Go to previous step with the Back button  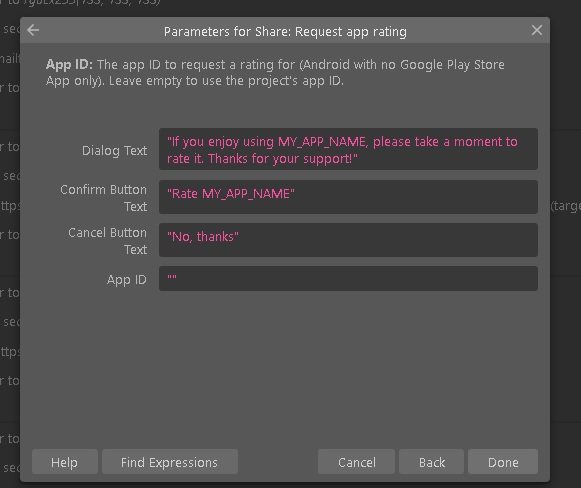tap(432, 462)
